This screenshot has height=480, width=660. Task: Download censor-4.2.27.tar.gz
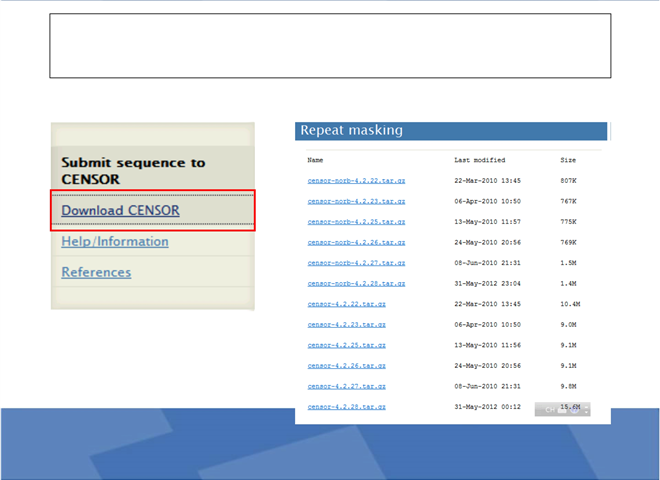(x=346, y=386)
